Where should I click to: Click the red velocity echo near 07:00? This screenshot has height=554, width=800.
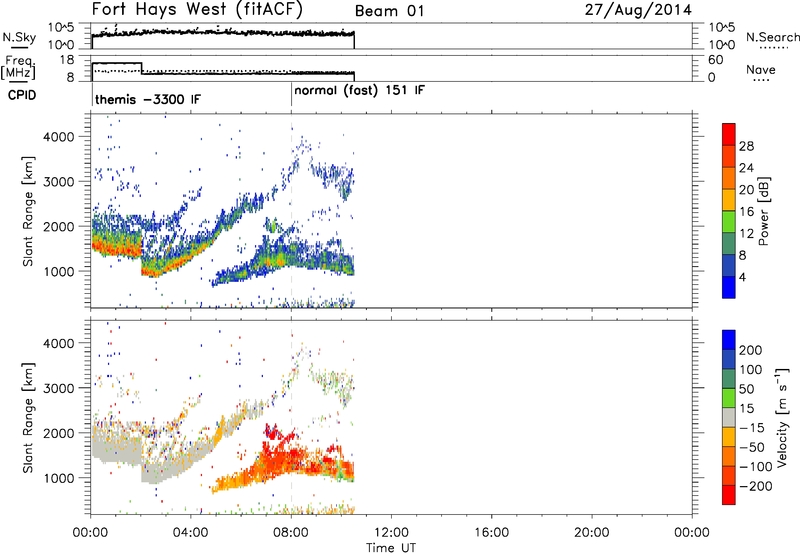click(273, 434)
